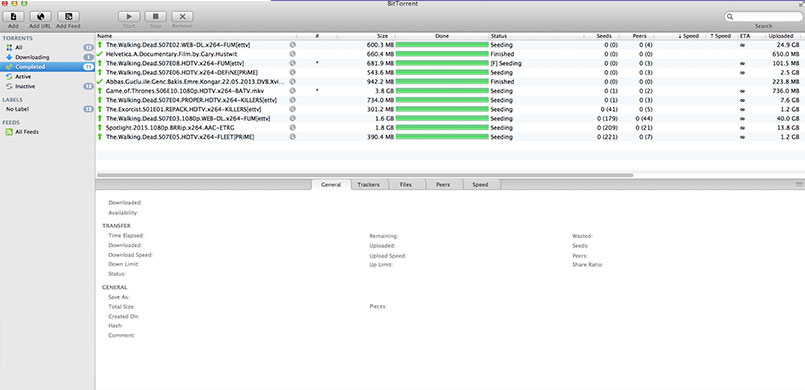Image resolution: width=805 pixels, height=390 pixels.
Task: Click the round icon on Spotlight.2015 row
Action: 293,128
